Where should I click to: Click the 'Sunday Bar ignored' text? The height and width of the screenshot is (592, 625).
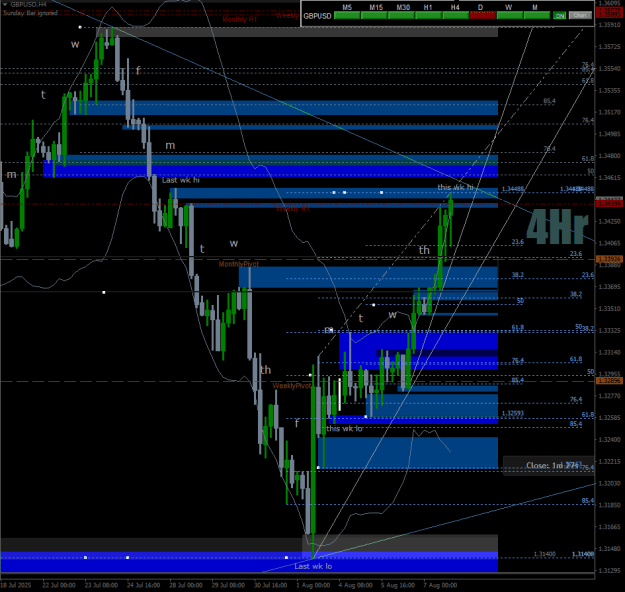click(31, 13)
